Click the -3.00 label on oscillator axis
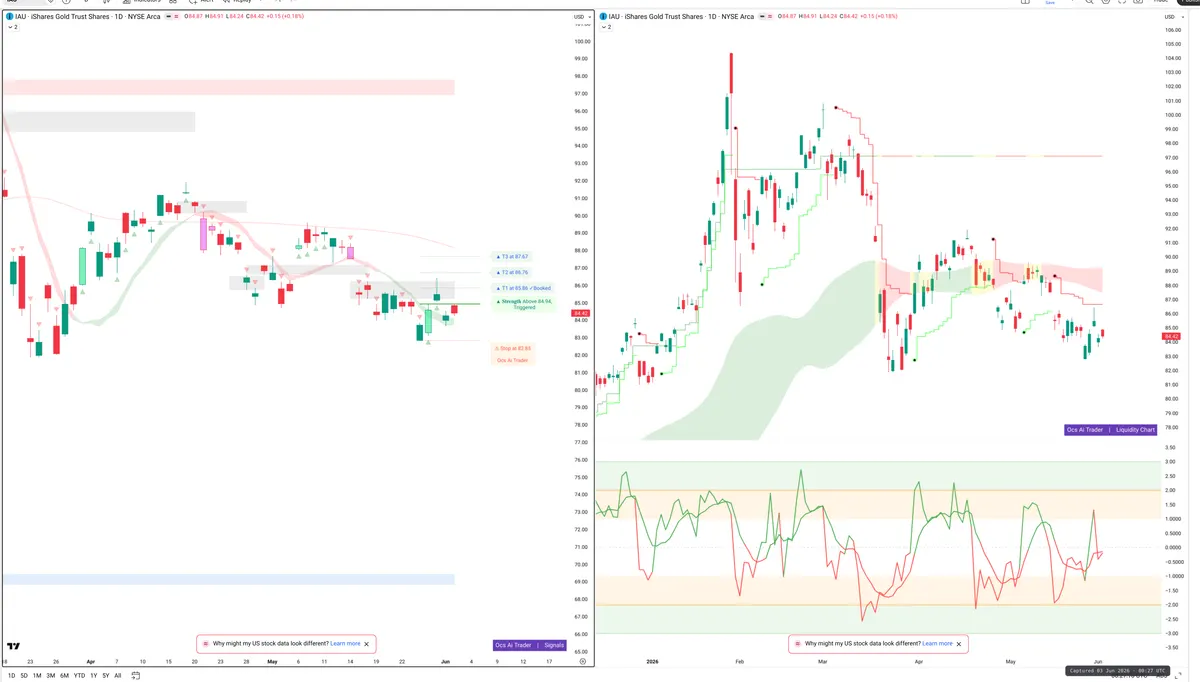Screen dimensions: 1200x682 pyautogui.click(x=1171, y=633)
